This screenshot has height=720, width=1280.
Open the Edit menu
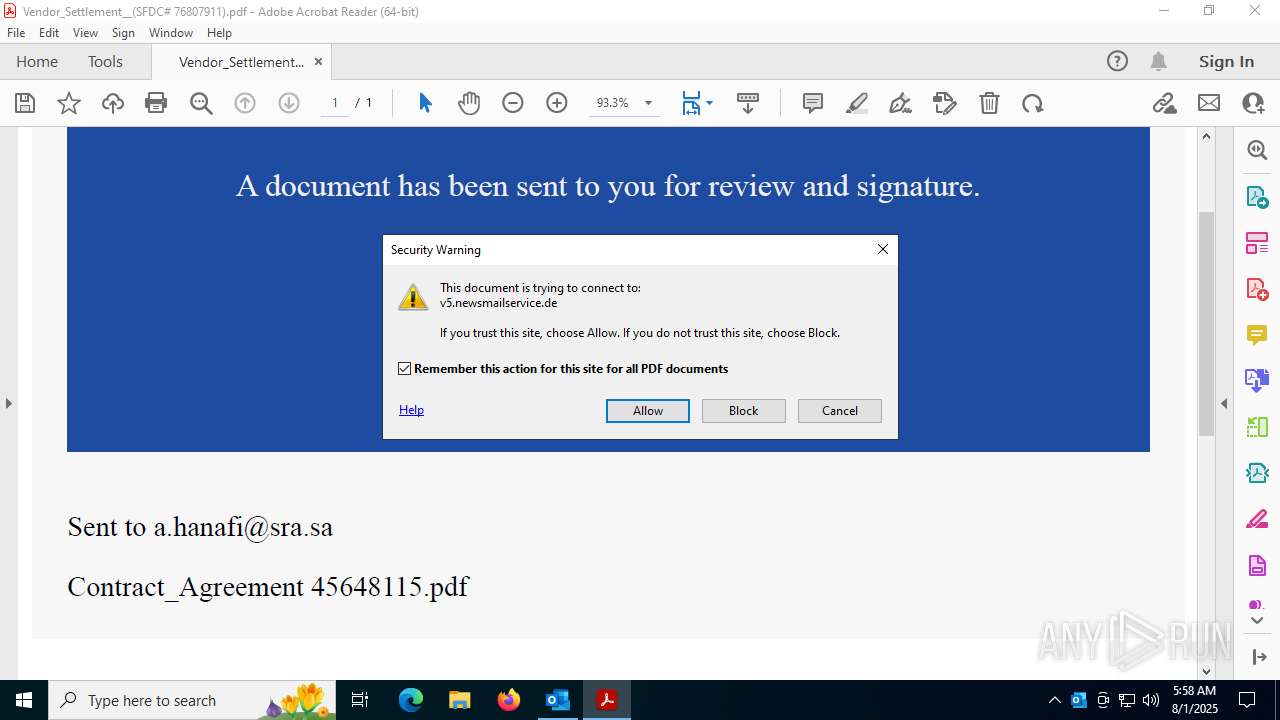(x=49, y=33)
